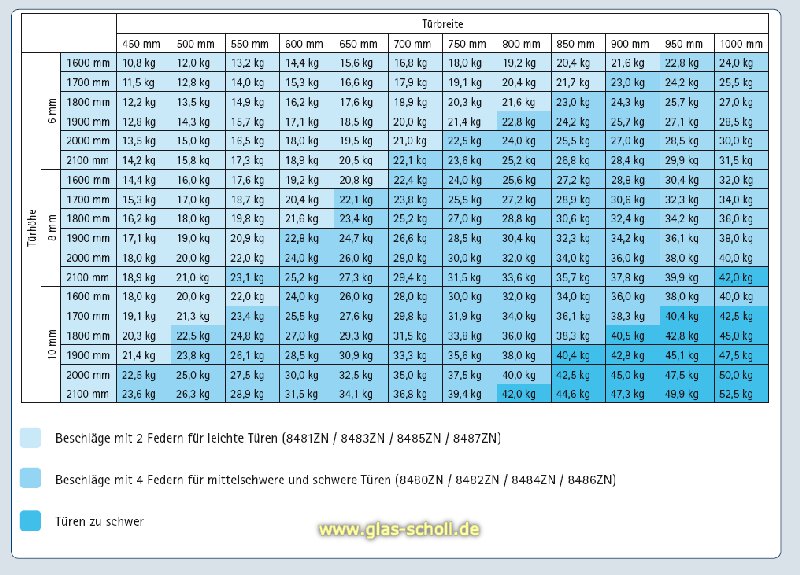
Task: Click the 10,8 kg cell
Action: [x=140, y=62]
